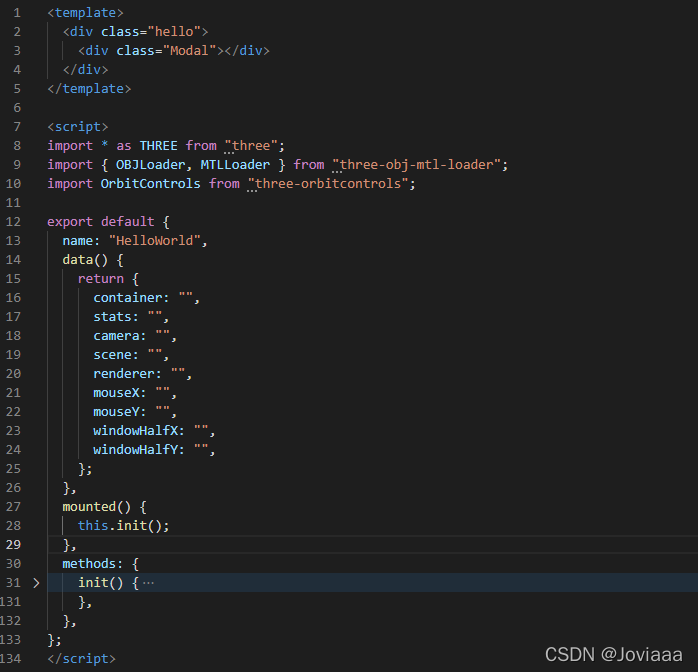The width and height of the screenshot is (698, 672).
Task: Click the OrbitControls identifier
Action: [150, 184]
